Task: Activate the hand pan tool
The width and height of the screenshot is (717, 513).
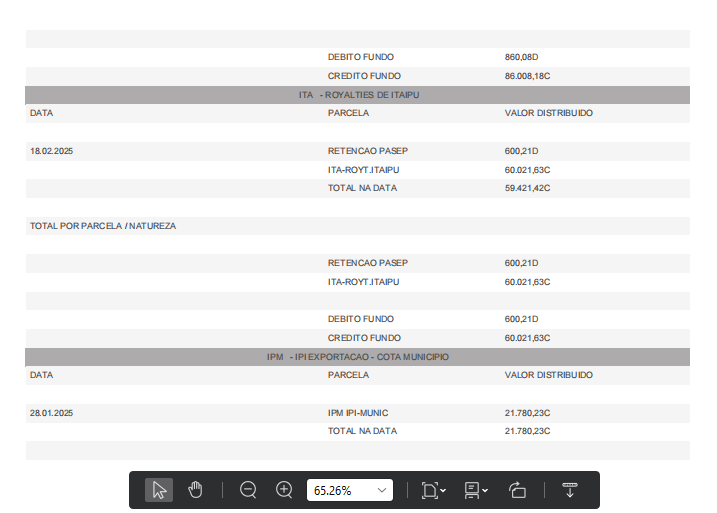Action: (195, 490)
